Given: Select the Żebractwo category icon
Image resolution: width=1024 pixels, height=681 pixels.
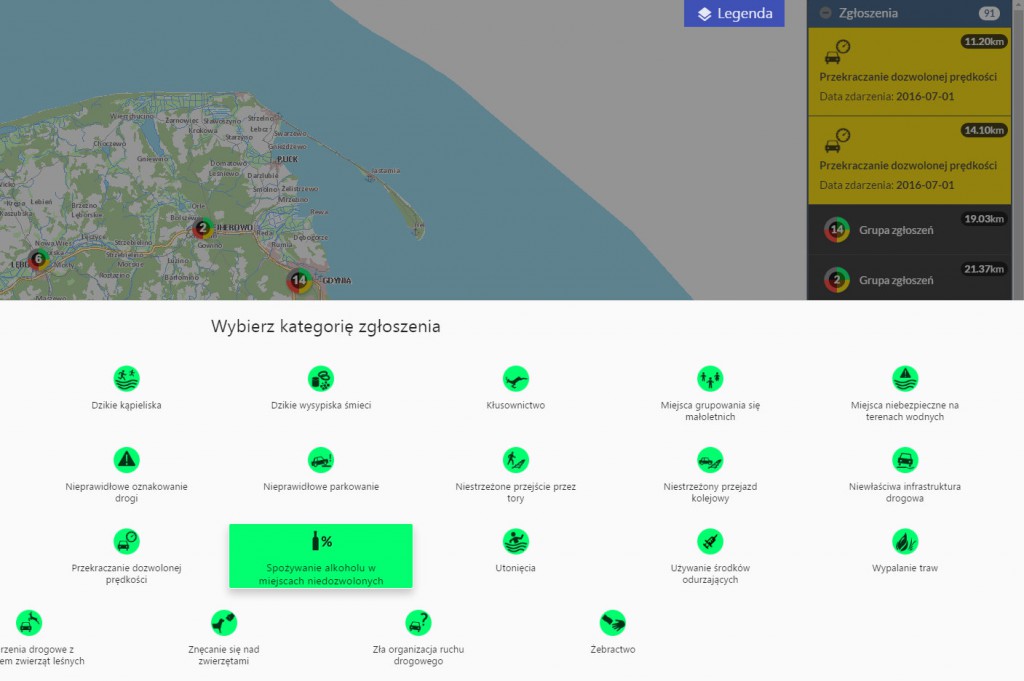Looking at the screenshot, I should coord(612,623).
